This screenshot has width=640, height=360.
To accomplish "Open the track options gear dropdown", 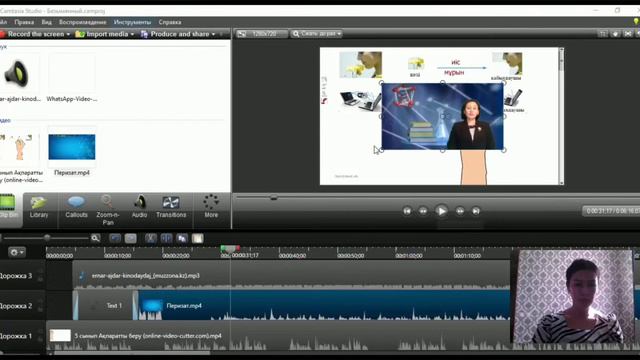I will click(x=17, y=252).
